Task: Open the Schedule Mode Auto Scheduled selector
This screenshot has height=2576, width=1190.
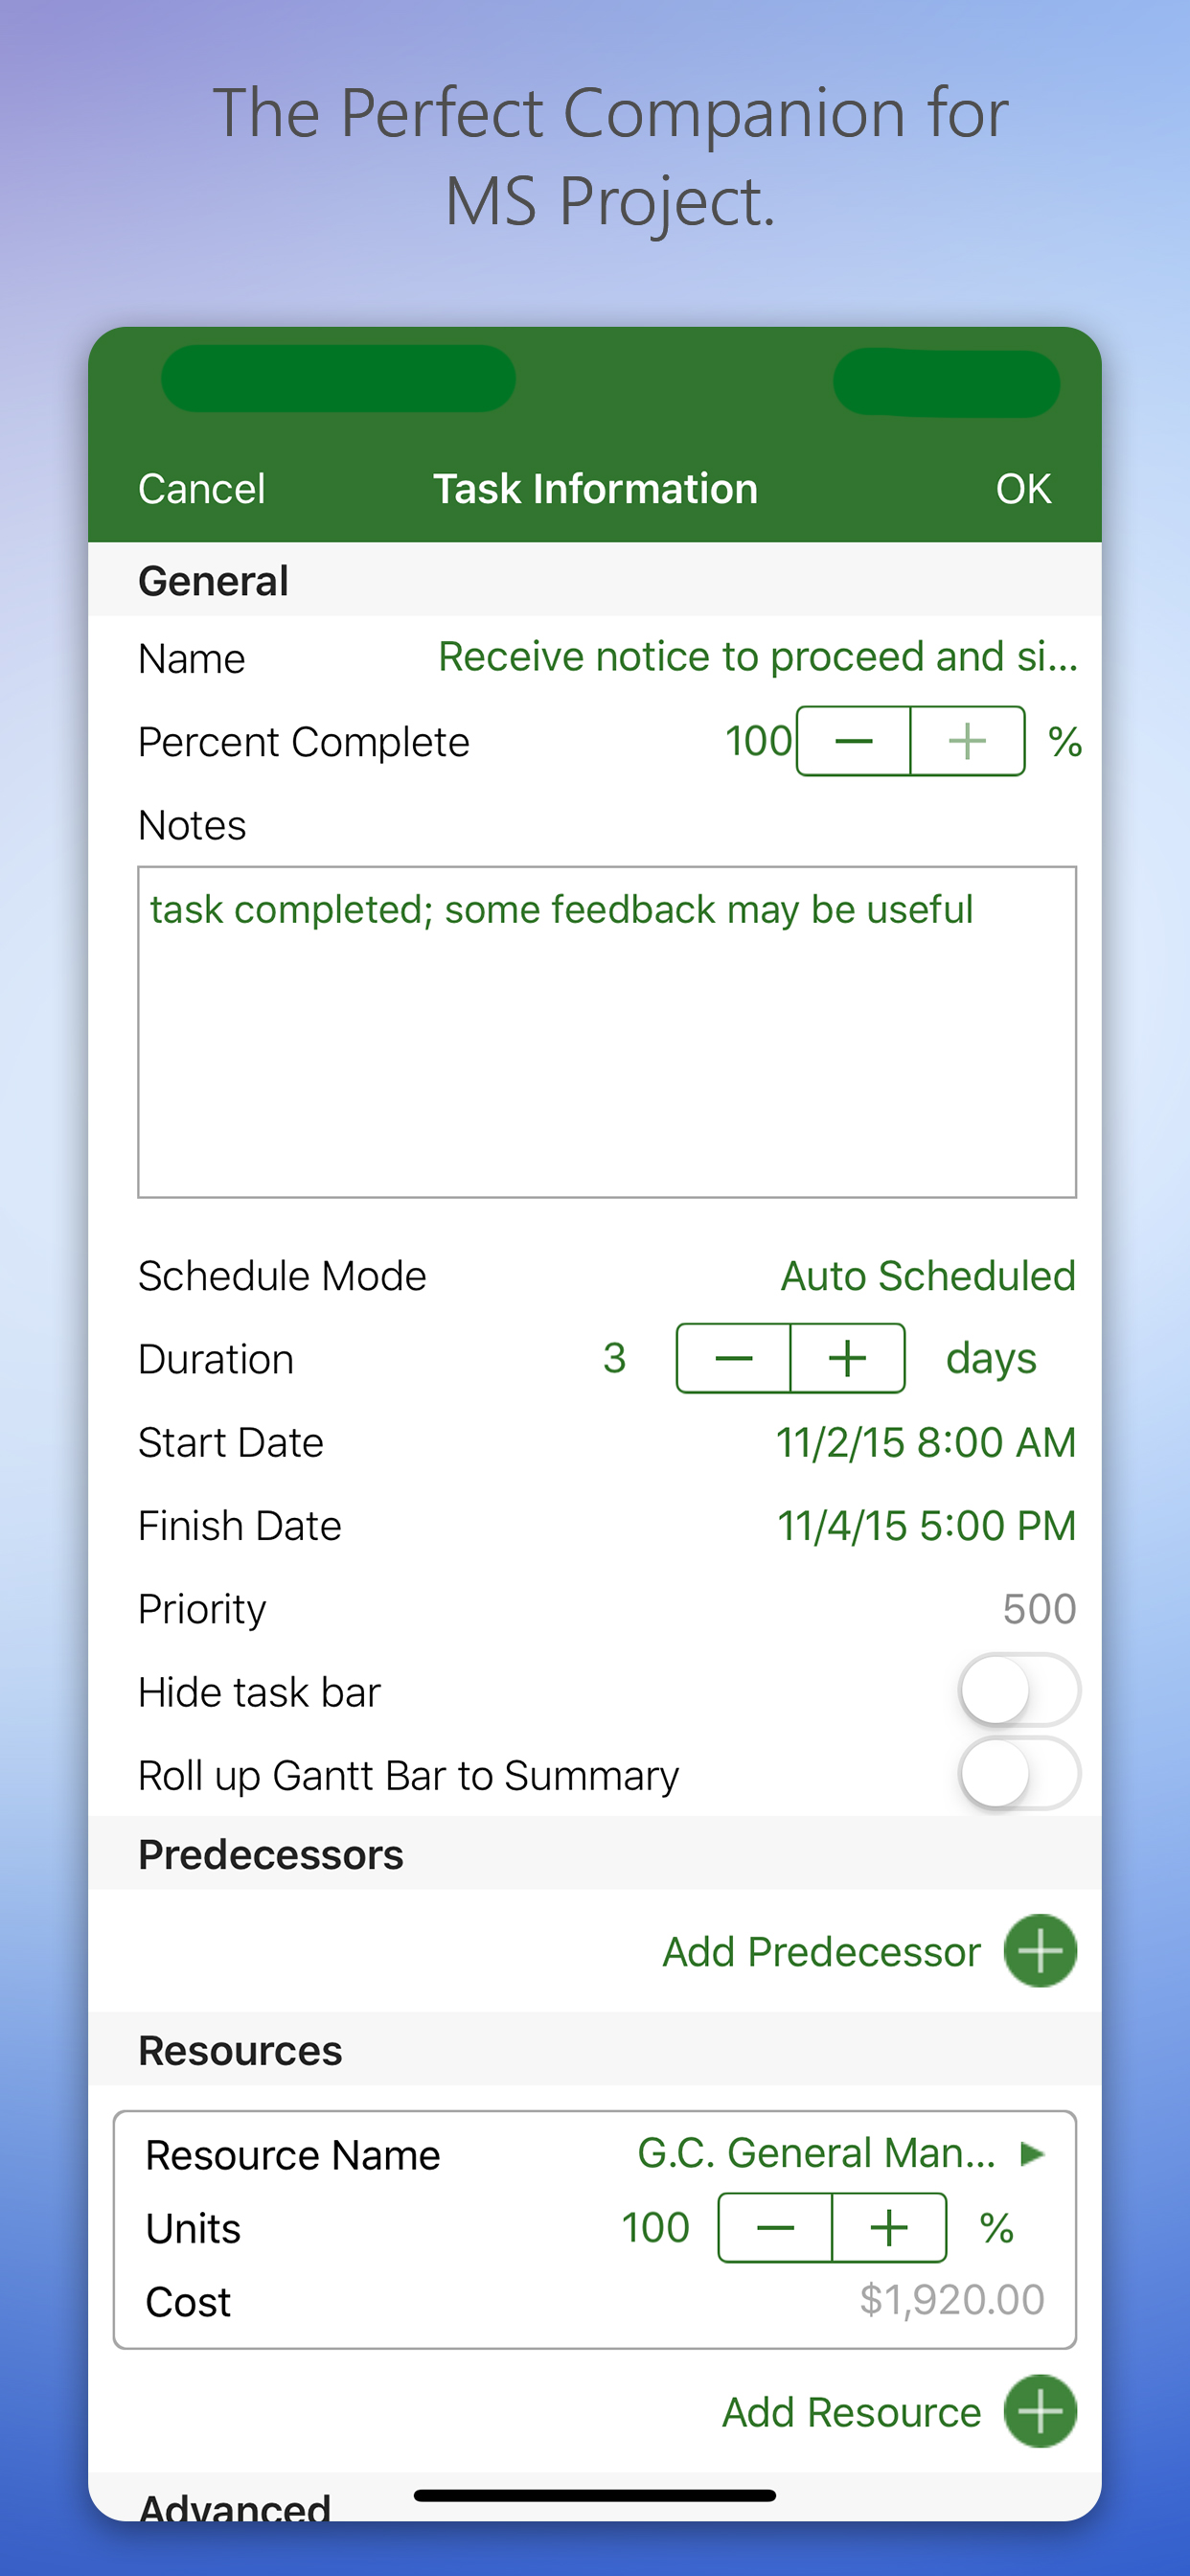Action: point(927,1276)
